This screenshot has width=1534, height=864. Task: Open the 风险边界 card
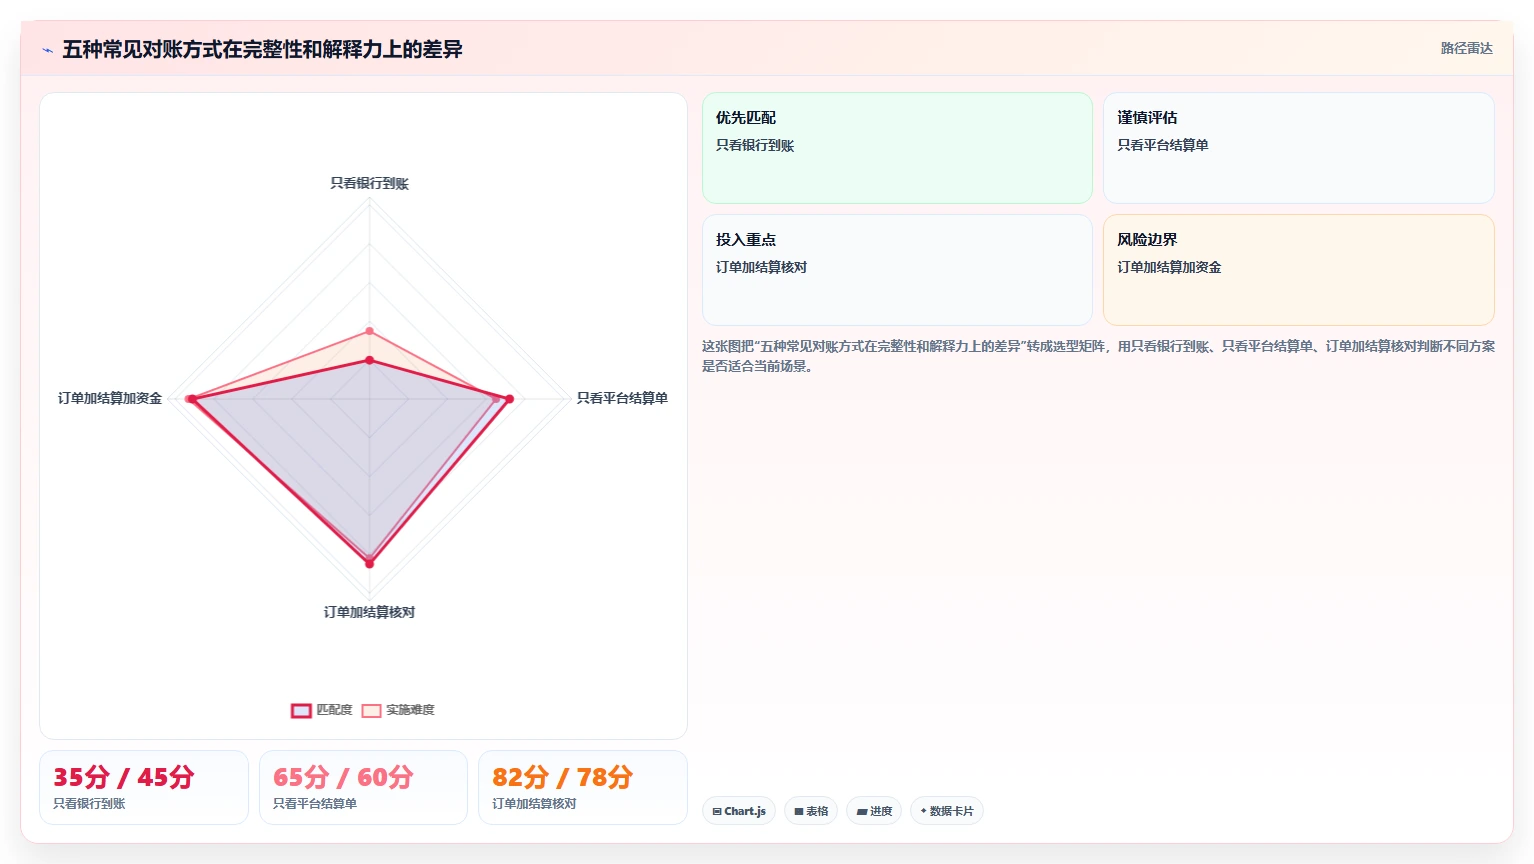(1298, 270)
